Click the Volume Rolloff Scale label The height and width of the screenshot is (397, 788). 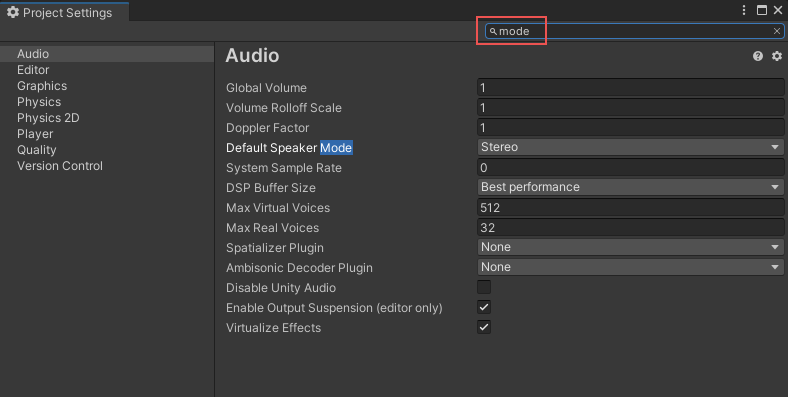coord(284,108)
